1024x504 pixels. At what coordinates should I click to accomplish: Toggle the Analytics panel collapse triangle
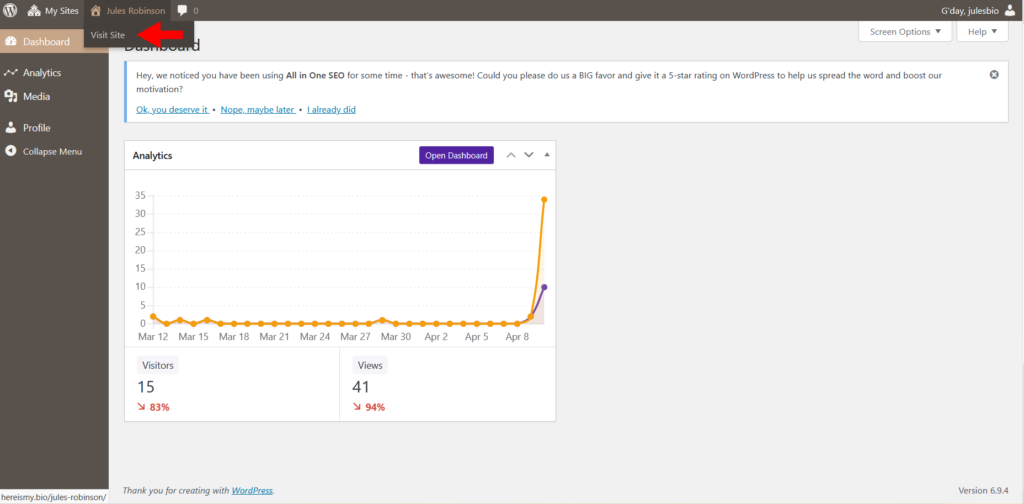(547, 155)
